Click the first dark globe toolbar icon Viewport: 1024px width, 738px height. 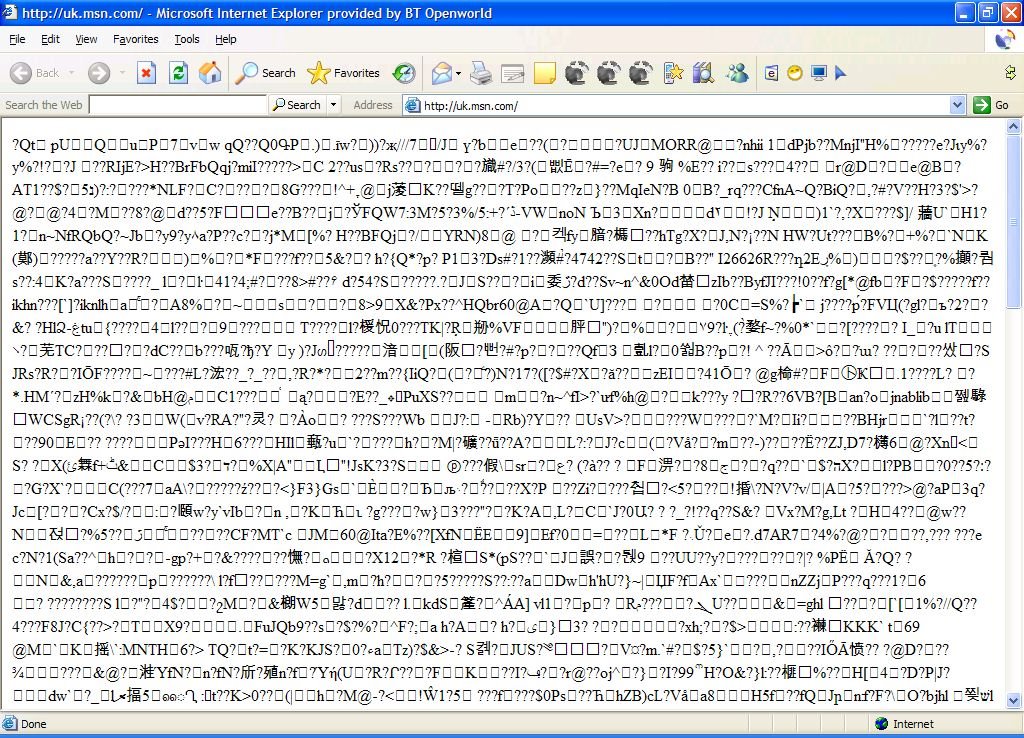[x=576, y=73]
